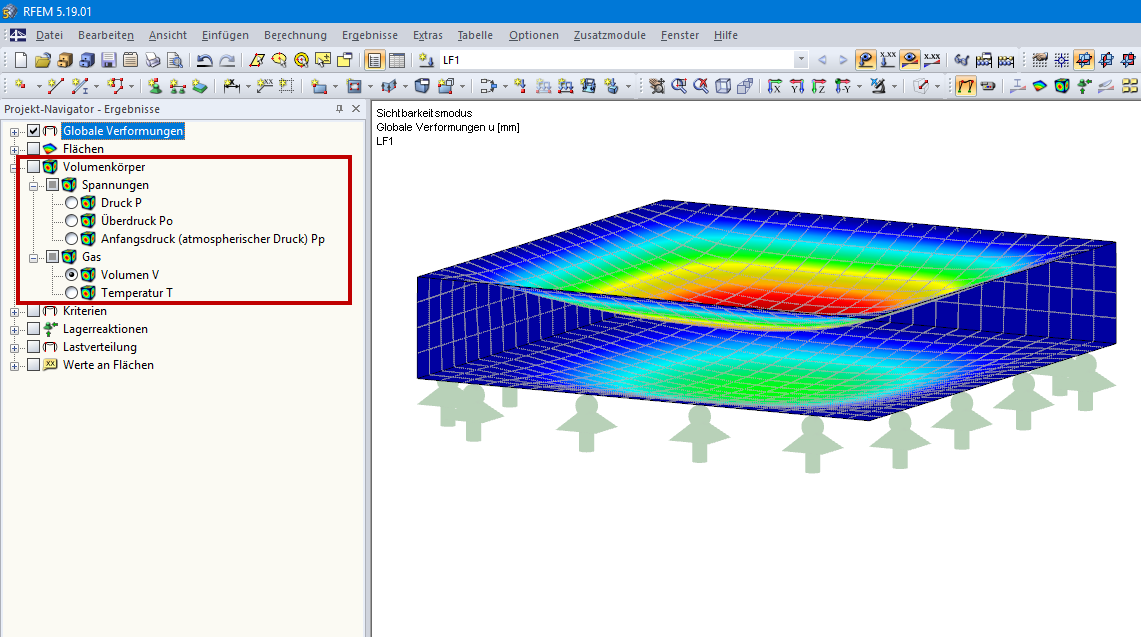Click the Next load case arrow
Screen dimensions: 1141x637
pos(843,60)
